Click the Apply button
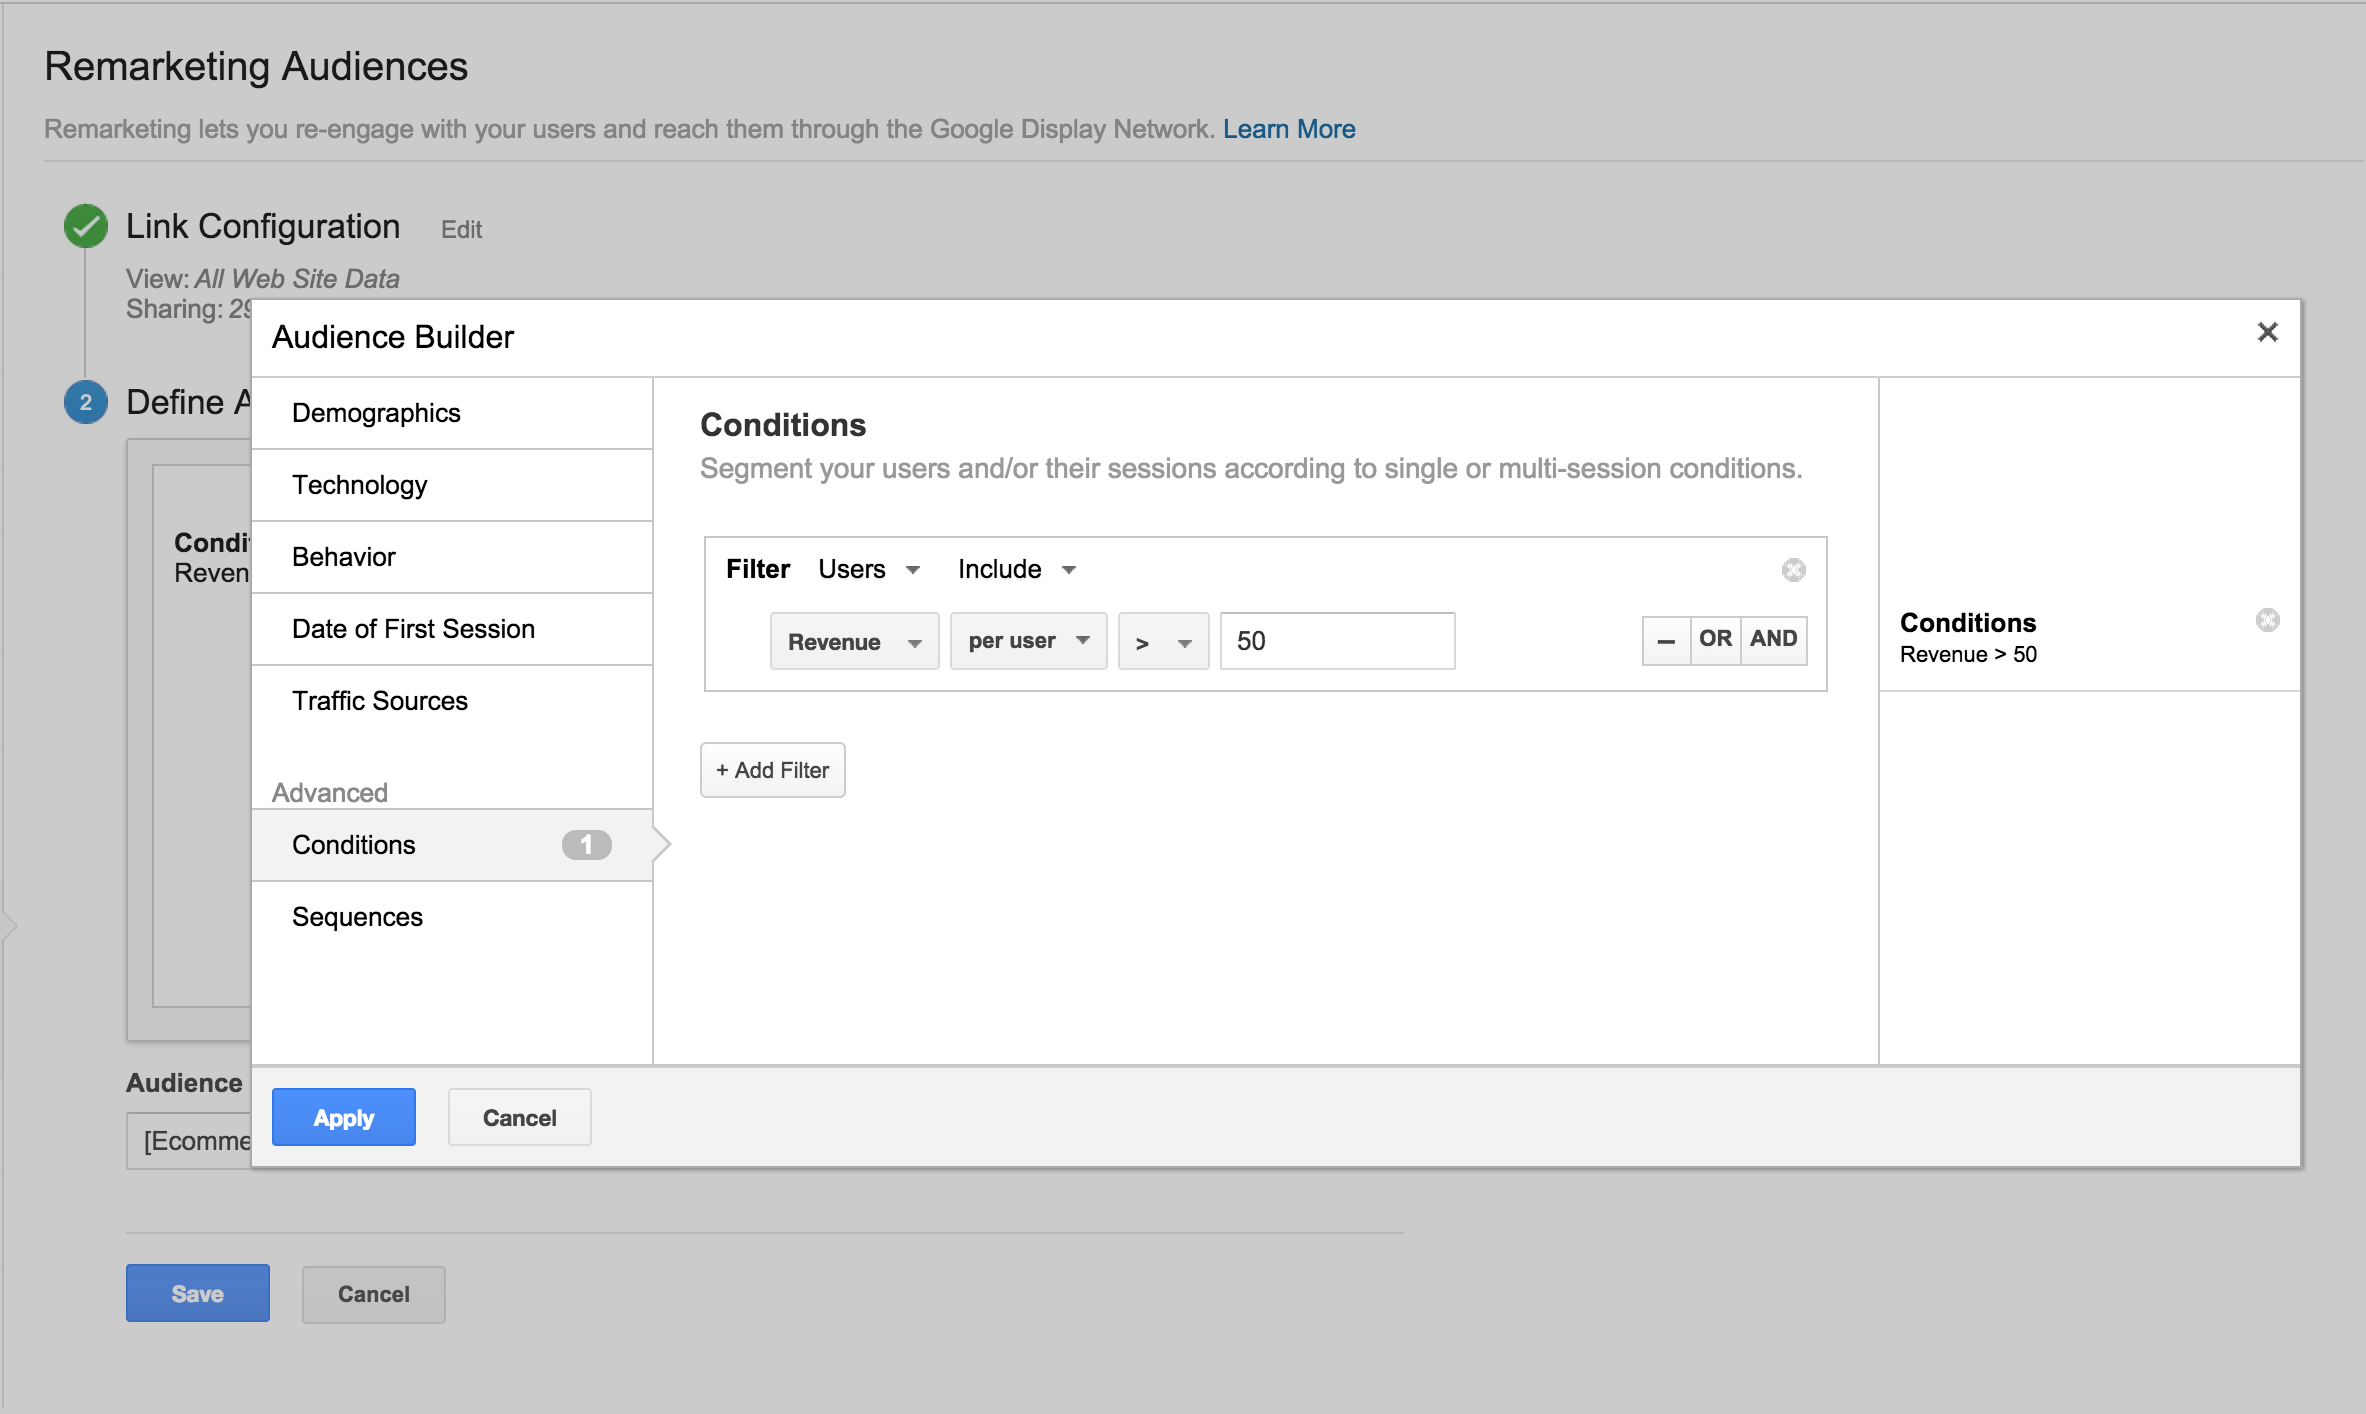The image size is (2366, 1414). [343, 1117]
